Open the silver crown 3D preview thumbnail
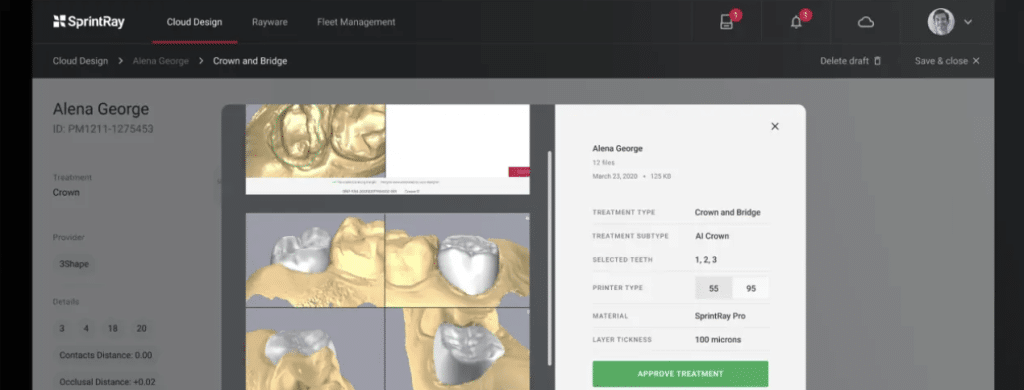 (x=388, y=301)
